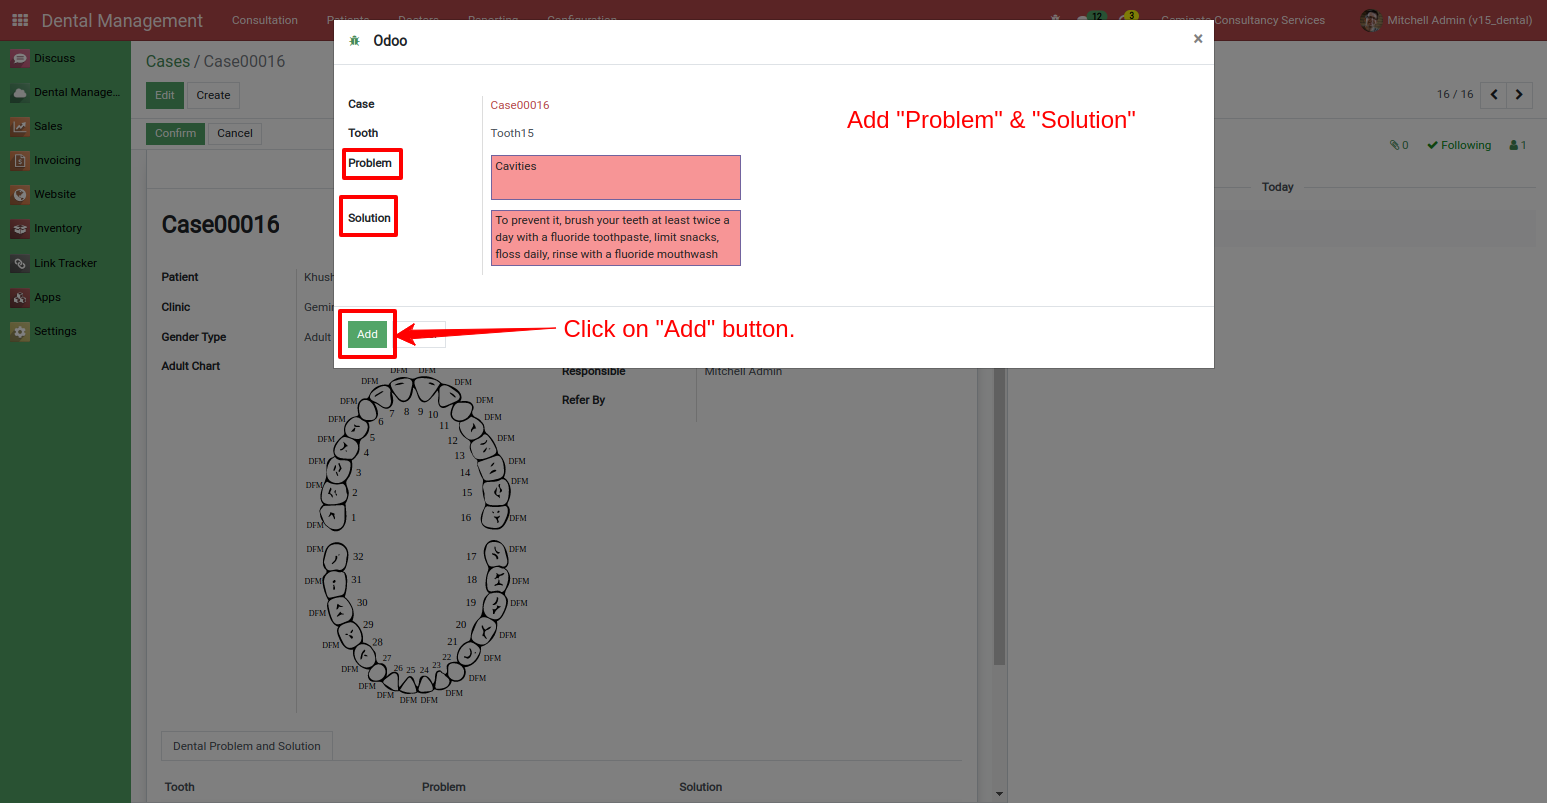Open the Inventory app icon

(20, 229)
